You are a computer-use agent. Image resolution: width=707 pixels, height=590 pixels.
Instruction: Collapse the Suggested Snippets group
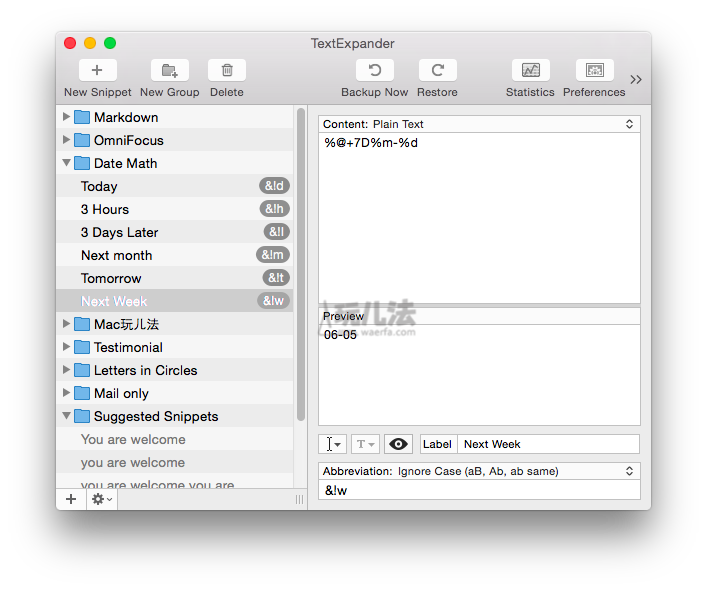click(66, 416)
